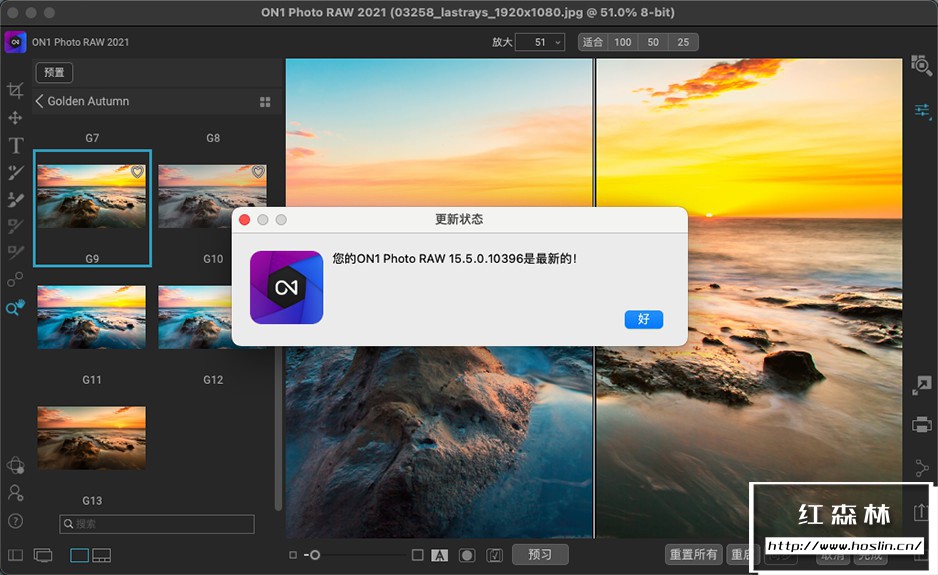Select the G11 preset thumbnail
938x575 pixels.
pos(92,317)
